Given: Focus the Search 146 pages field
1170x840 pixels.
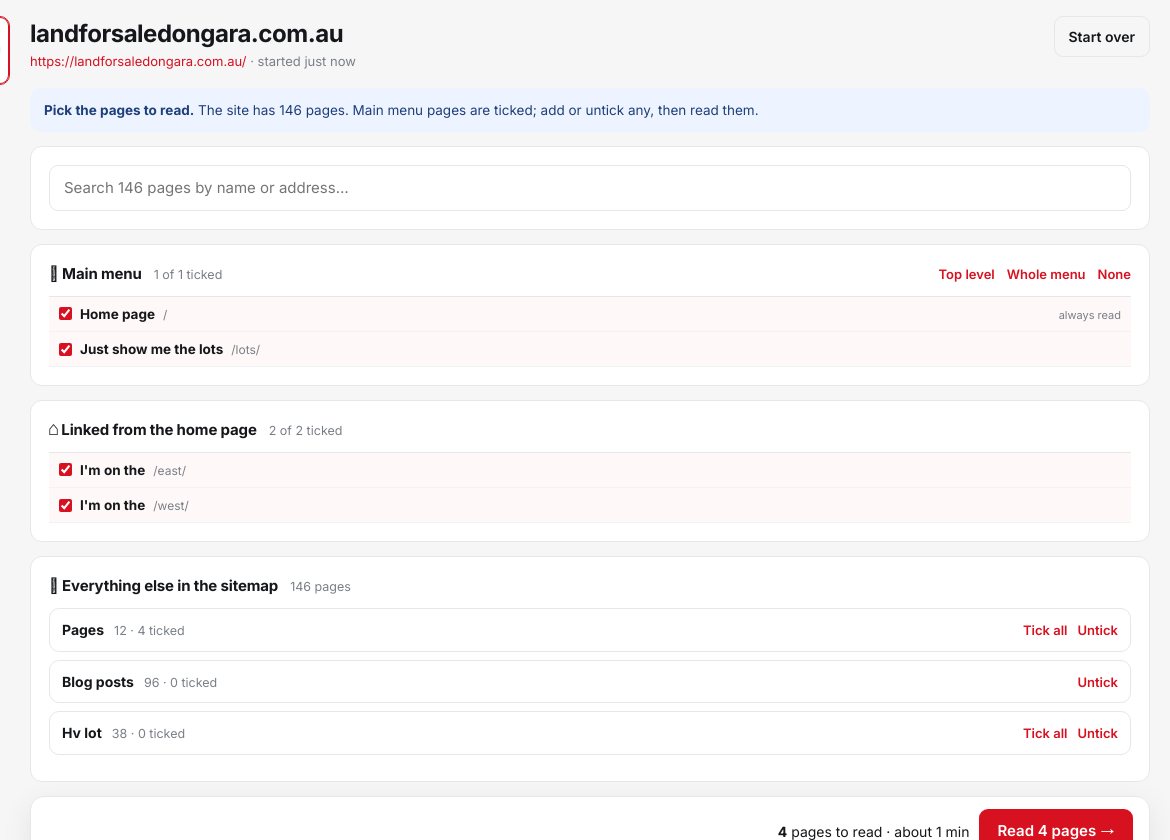Looking at the screenshot, I should coord(589,188).
